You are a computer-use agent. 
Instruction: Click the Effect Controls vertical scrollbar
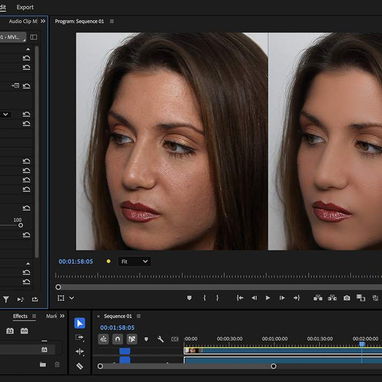coord(37,152)
